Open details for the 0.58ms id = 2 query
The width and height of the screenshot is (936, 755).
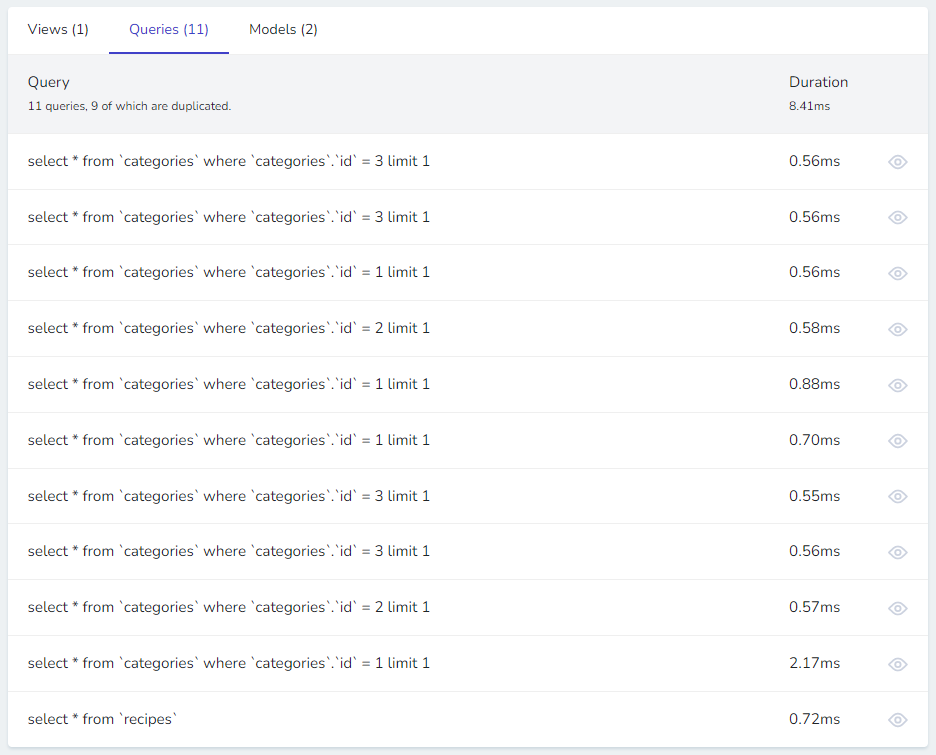click(x=897, y=329)
